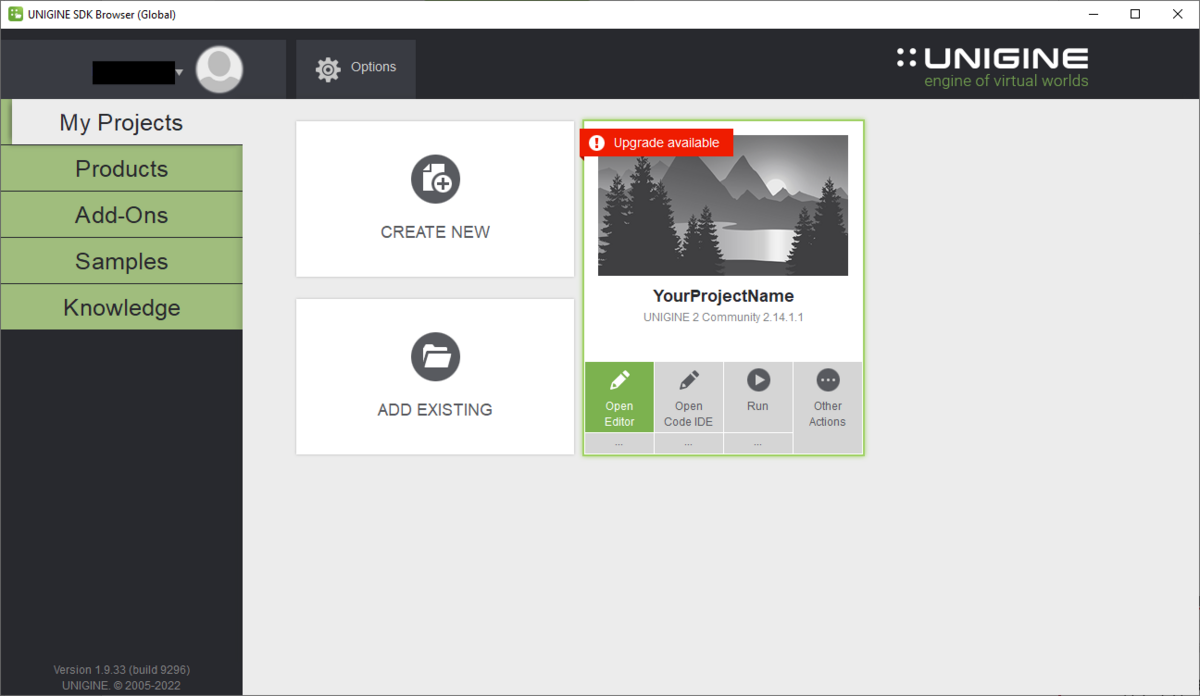Expand options below Open Code IDE

688,443
